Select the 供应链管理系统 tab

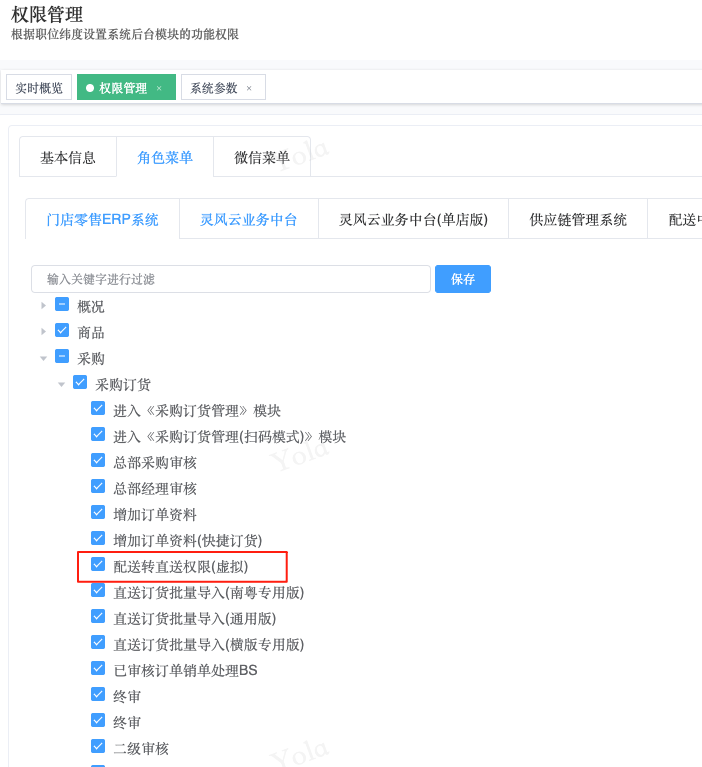[x=578, y=219]
